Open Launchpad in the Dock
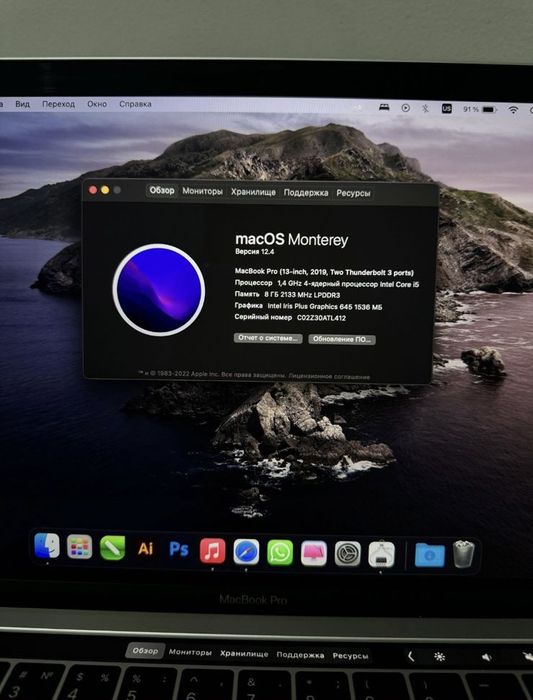The image size is (533, 700). [79, 546]
